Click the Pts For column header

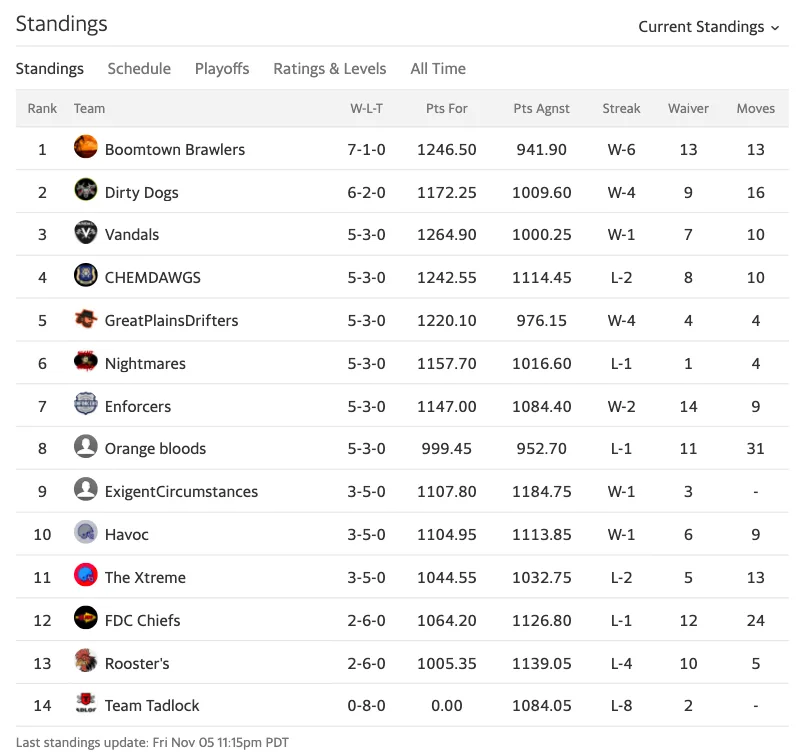coord(446,109)
